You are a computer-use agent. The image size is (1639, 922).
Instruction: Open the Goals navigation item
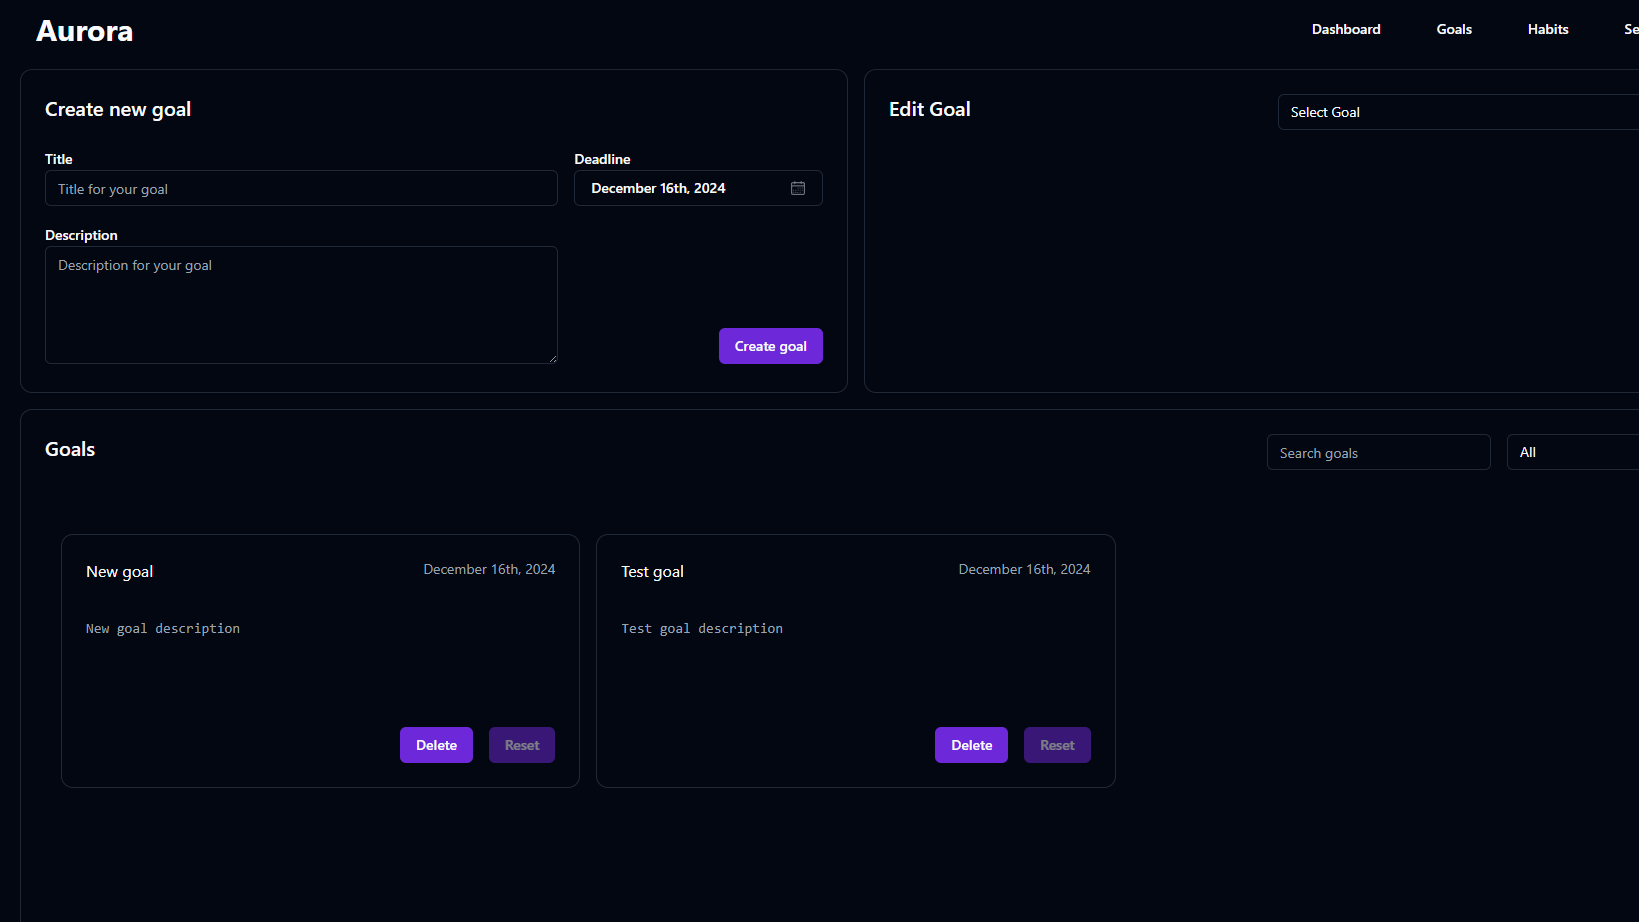point(1453,29)
